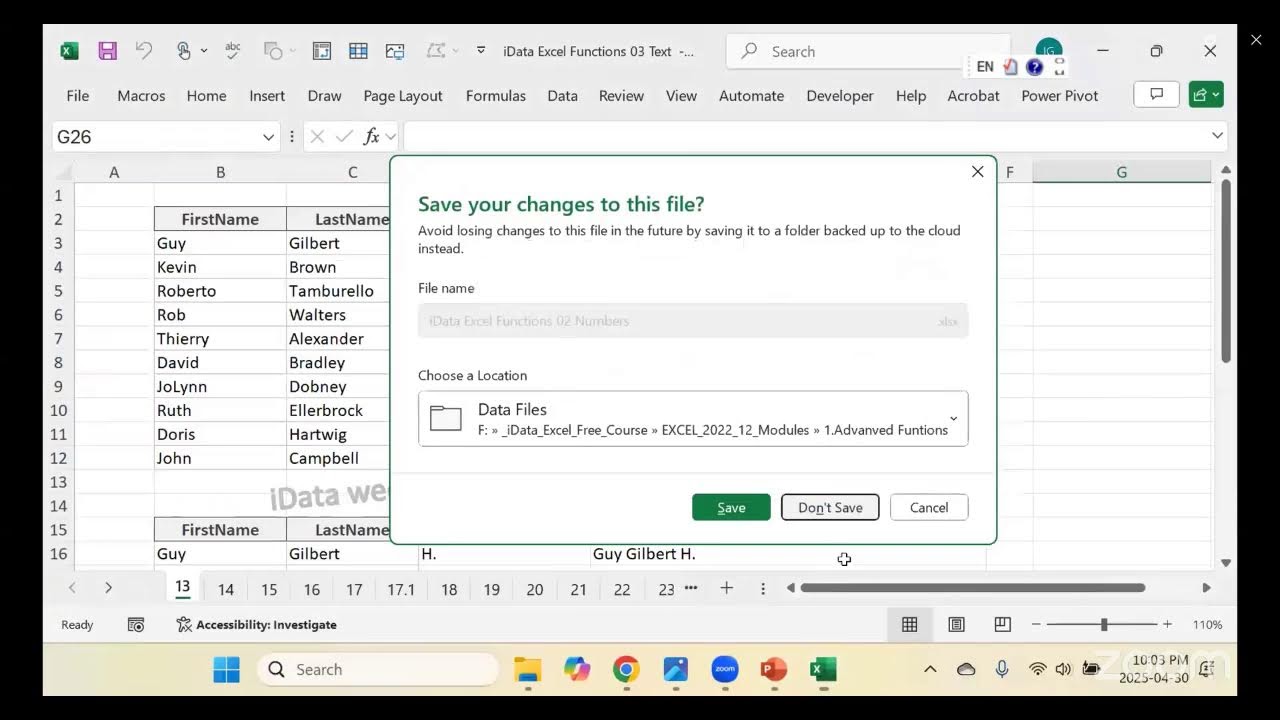Click the Undo arrow icon
The image size is (1280, 720).
click(x=144, y=51)
